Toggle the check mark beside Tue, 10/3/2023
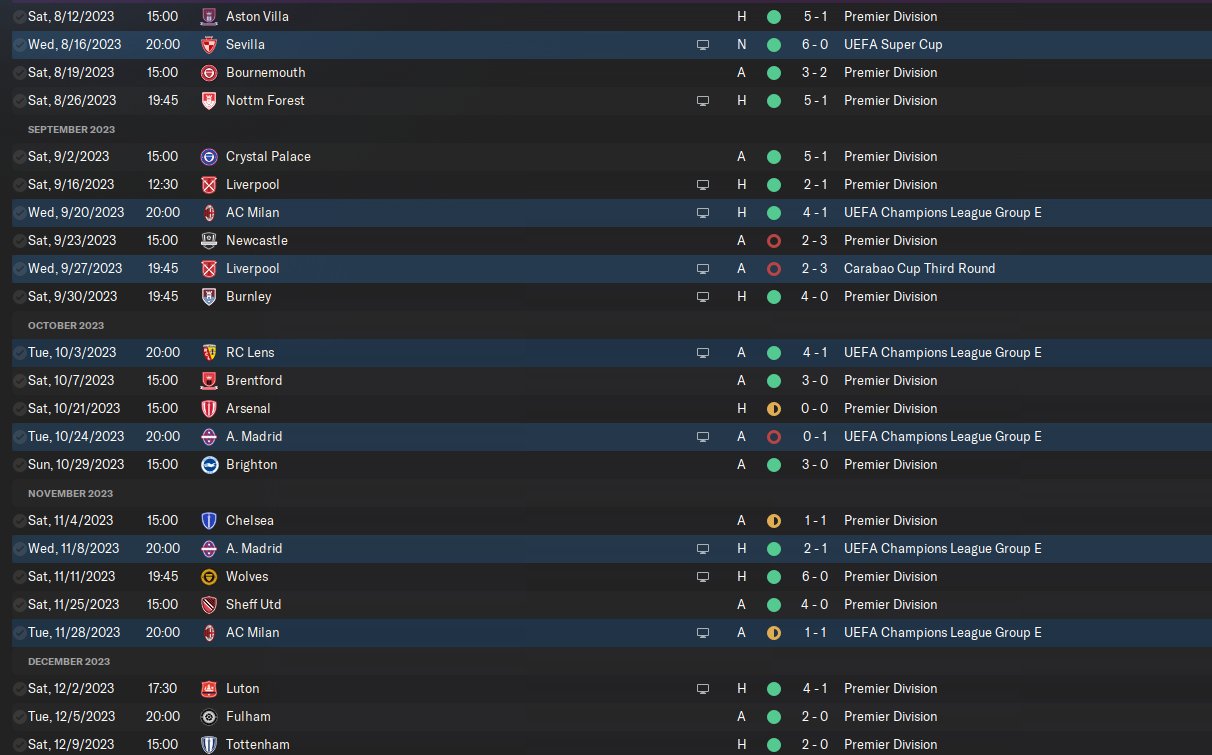1212x755 pixels. coord(20,353)
